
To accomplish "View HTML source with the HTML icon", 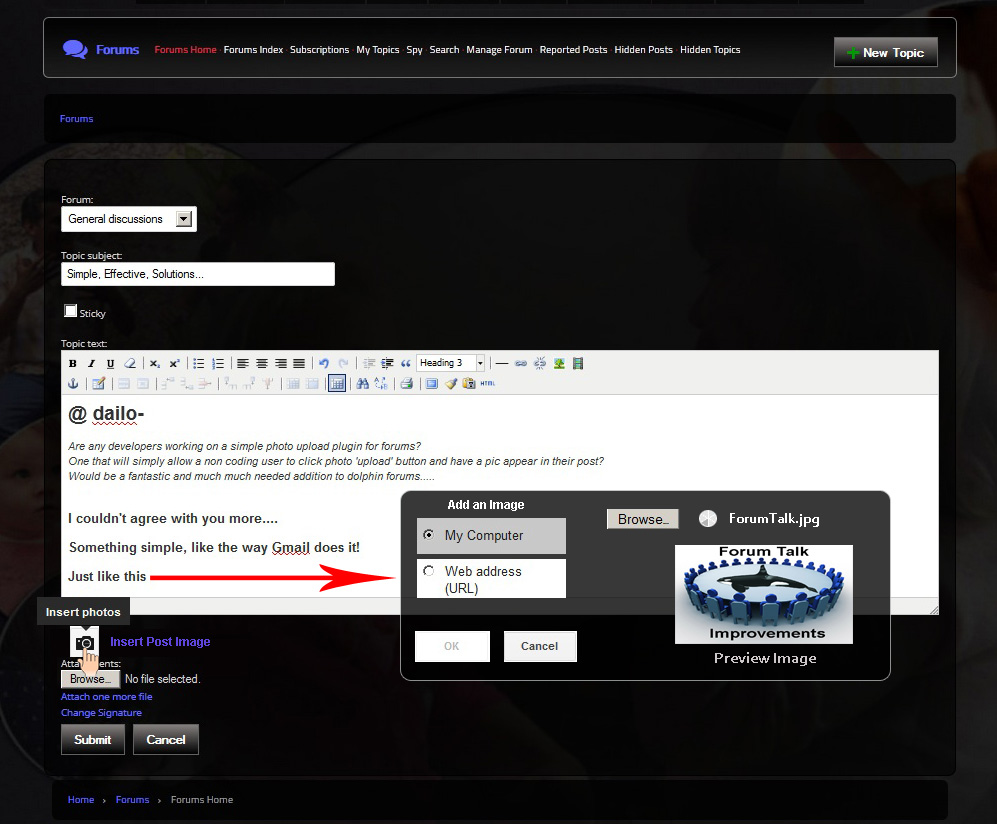I will (487, 382).
